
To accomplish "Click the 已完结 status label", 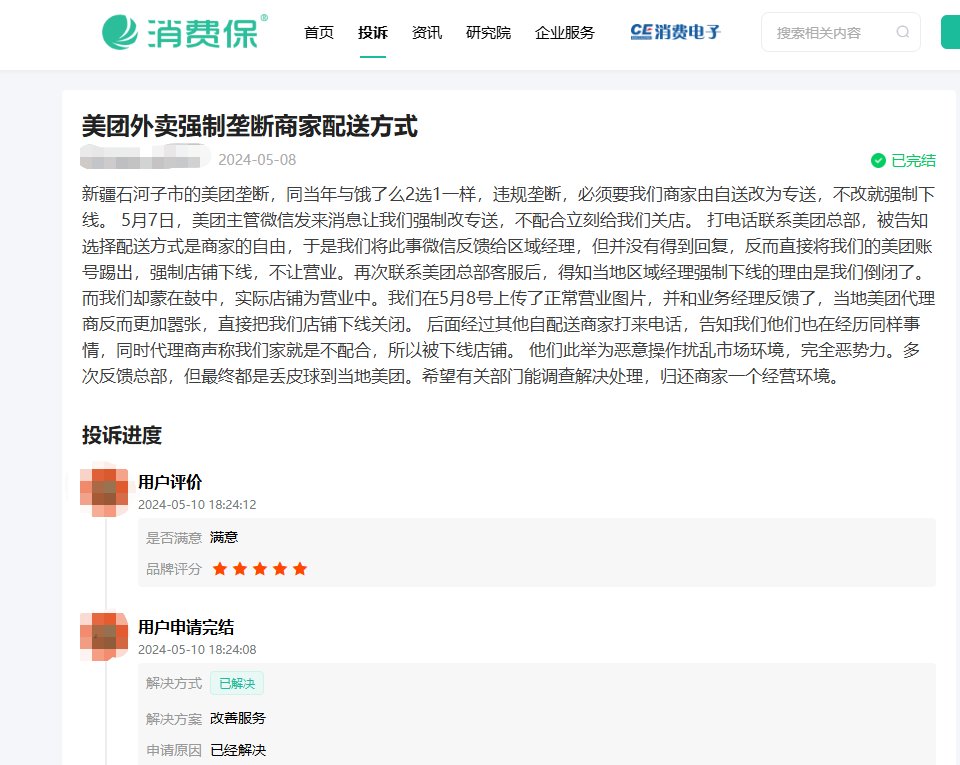I will click(913, 160).
